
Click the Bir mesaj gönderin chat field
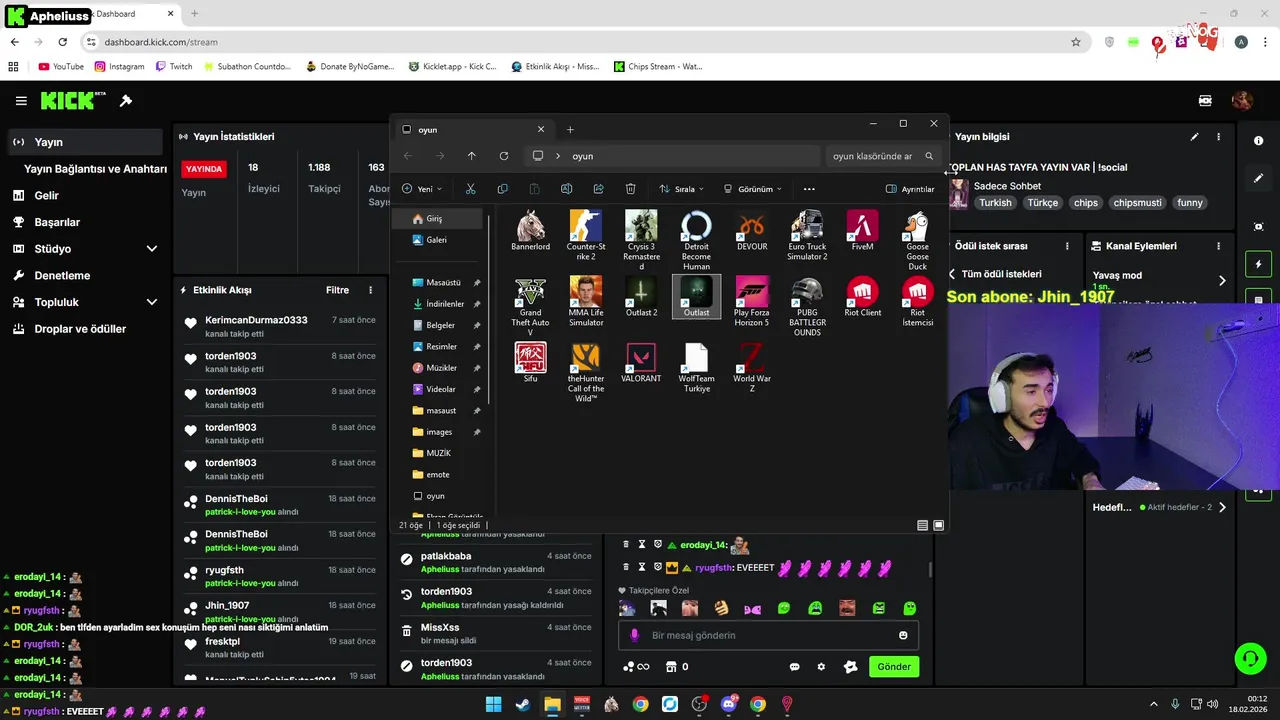click(x=768, y=635)
